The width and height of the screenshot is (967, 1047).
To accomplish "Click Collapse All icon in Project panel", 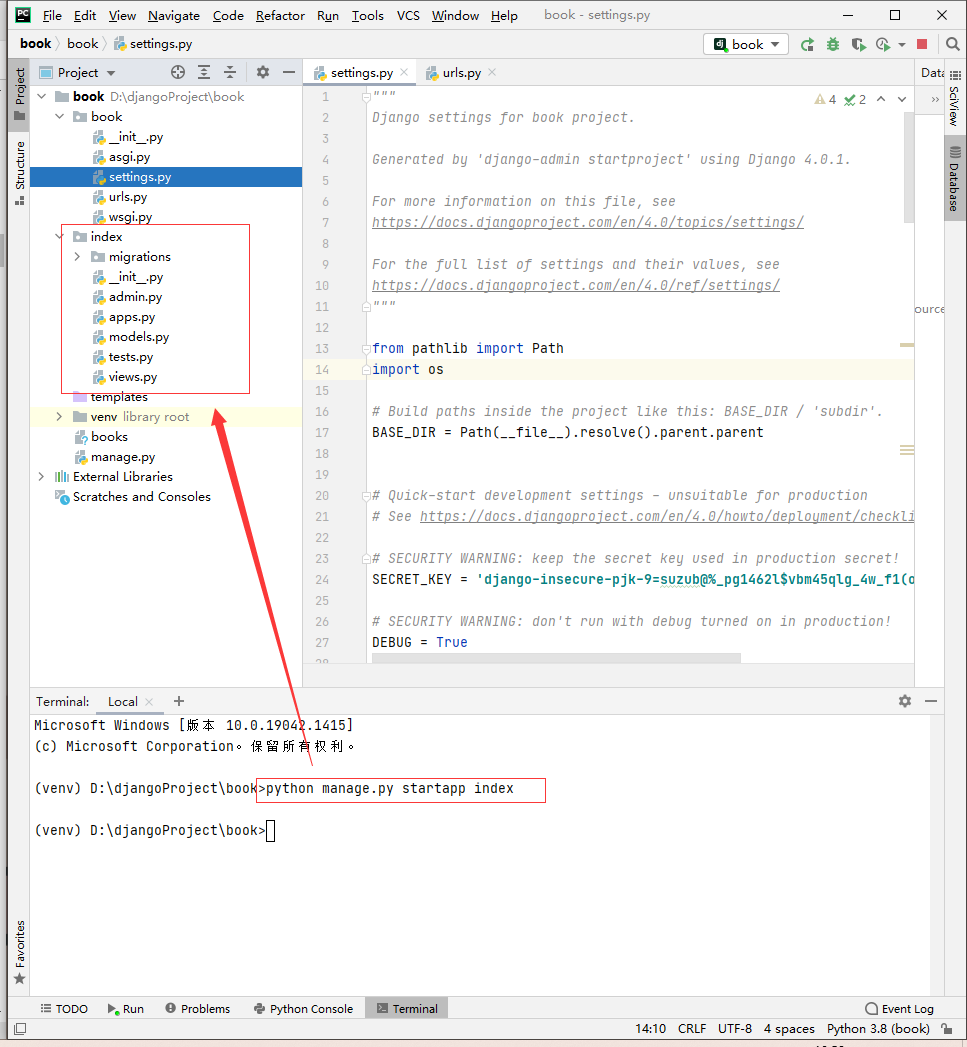I will coord(230,72).
